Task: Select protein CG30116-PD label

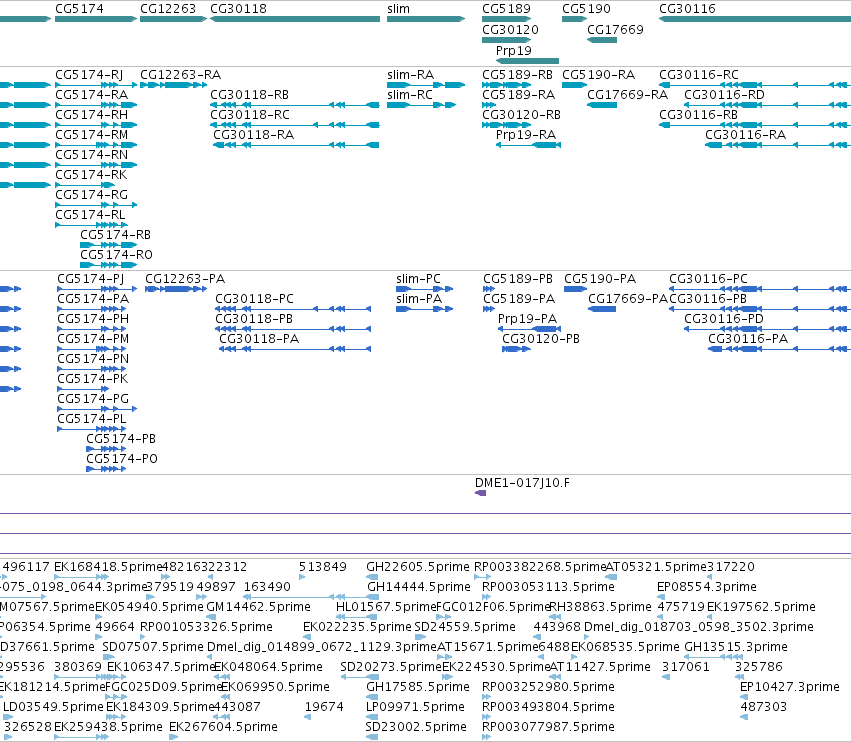Action: (x=723, y=319)
